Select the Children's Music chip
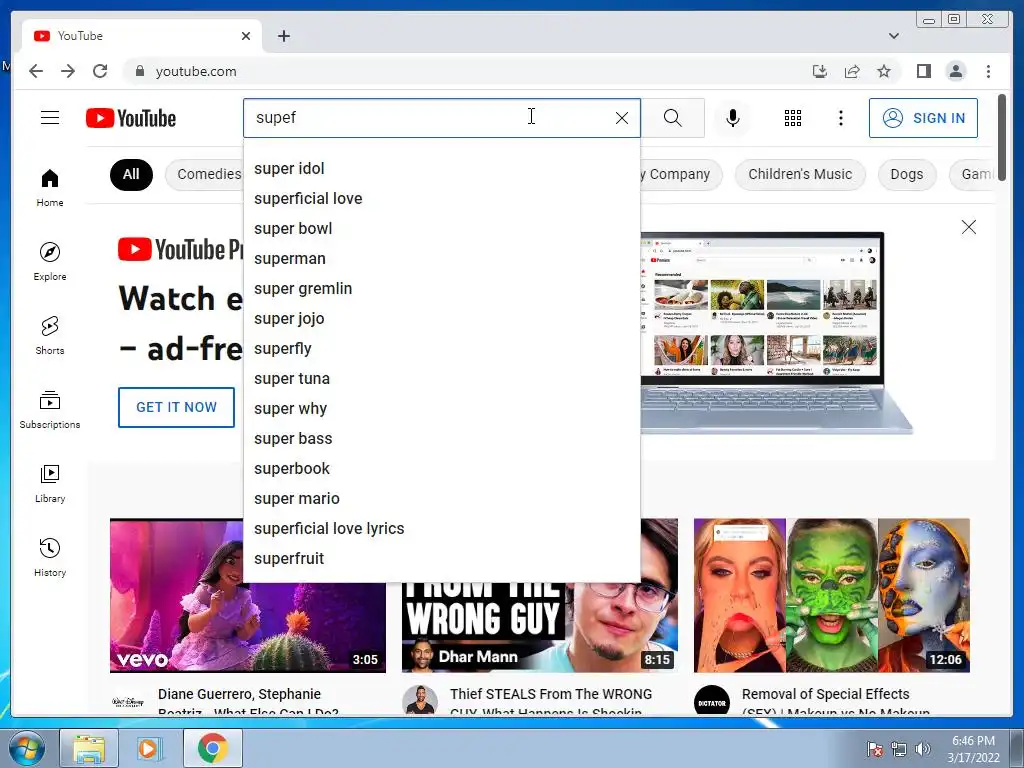Image resolution: width=1024 pixels, height=768 pixels. 800,174
